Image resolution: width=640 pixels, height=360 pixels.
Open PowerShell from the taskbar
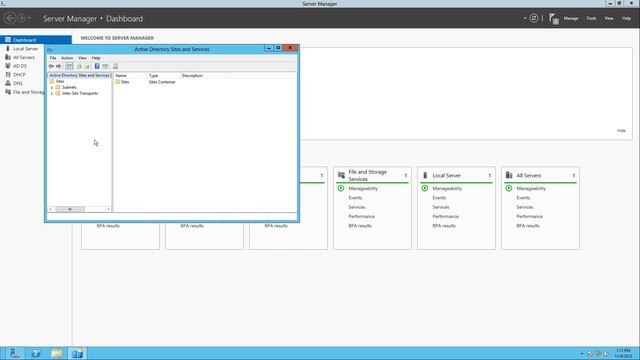[36, 353]
